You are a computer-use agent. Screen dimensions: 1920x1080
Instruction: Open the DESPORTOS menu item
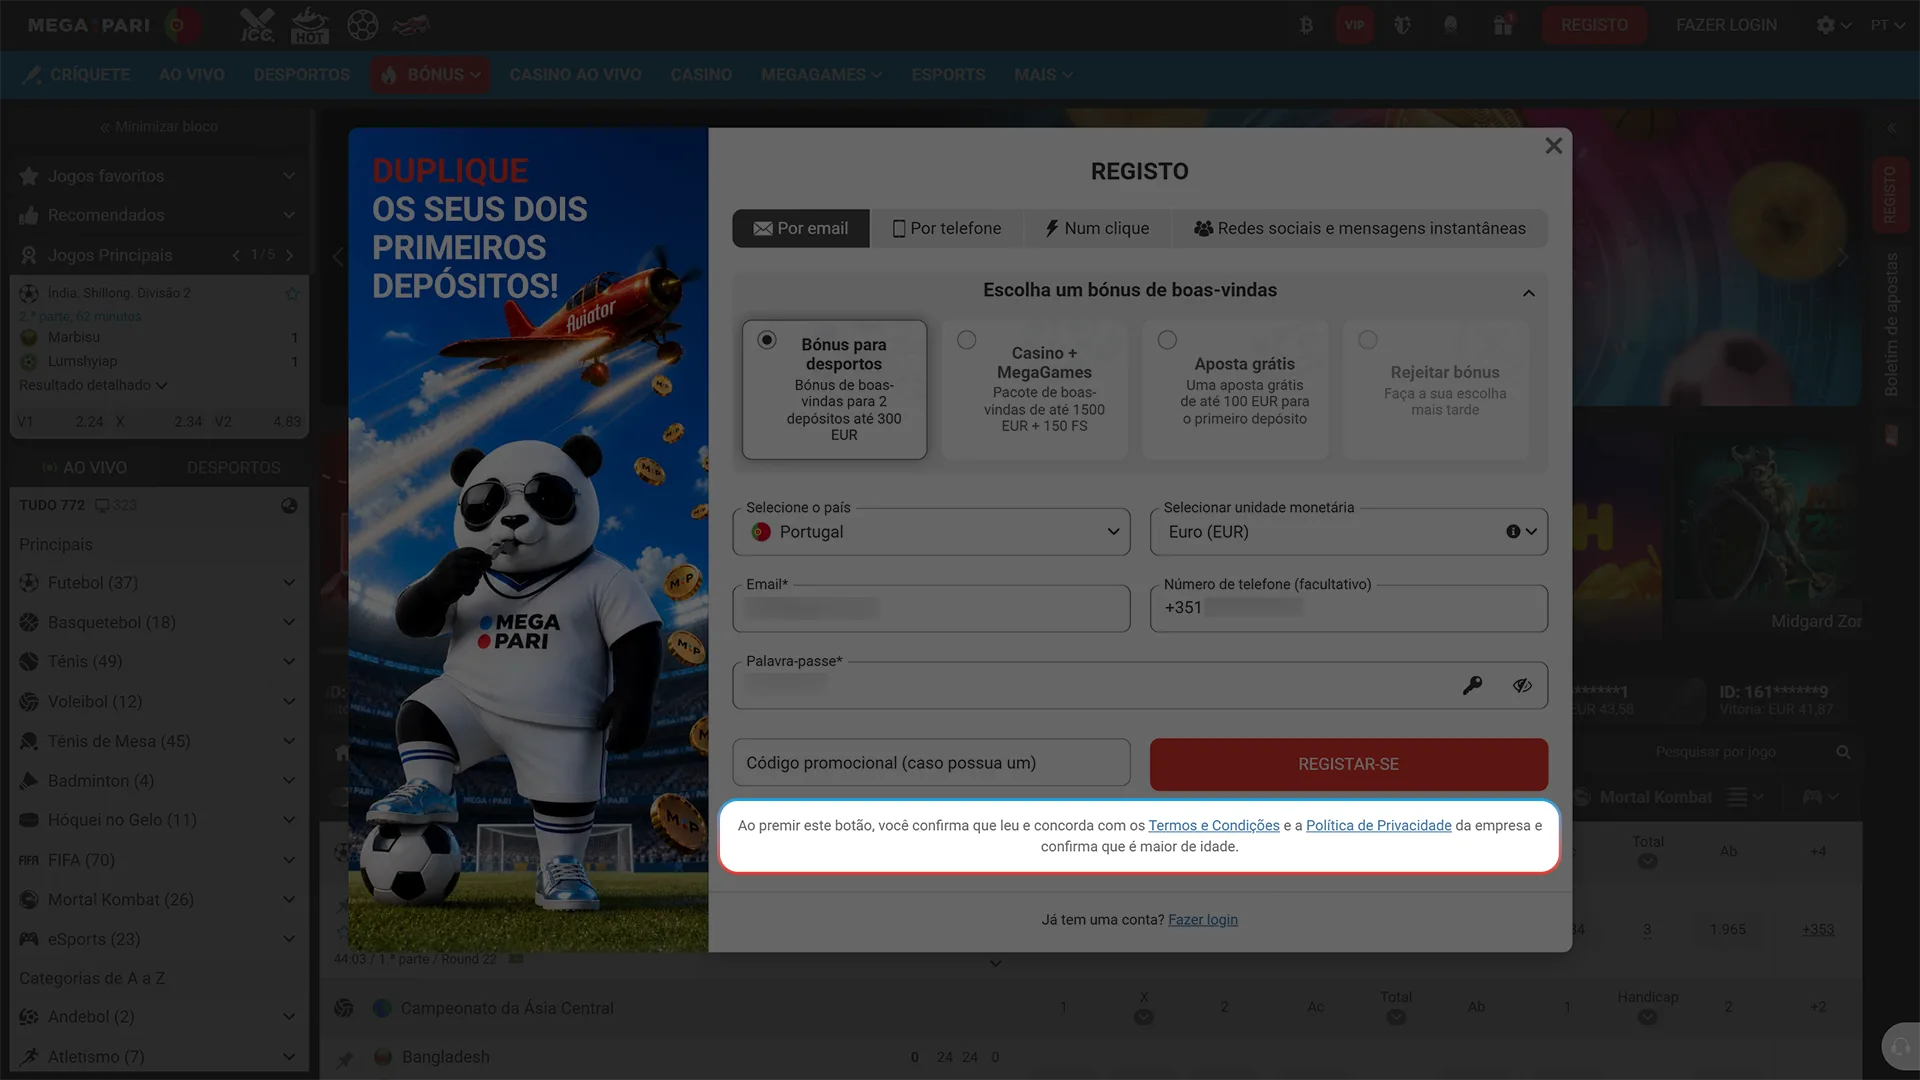point(302,75)
